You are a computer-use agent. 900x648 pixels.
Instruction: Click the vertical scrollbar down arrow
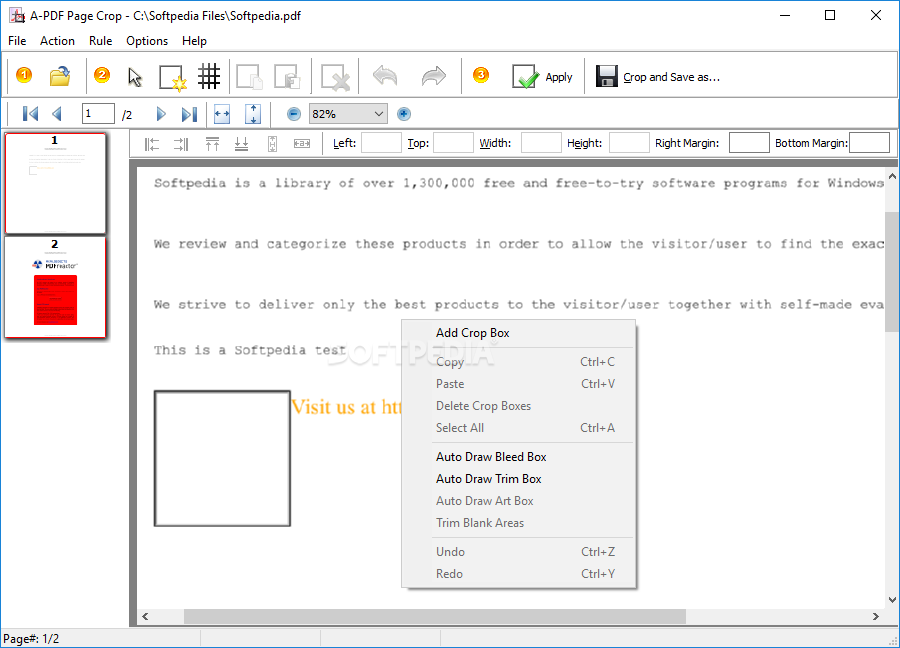point(892,600)
